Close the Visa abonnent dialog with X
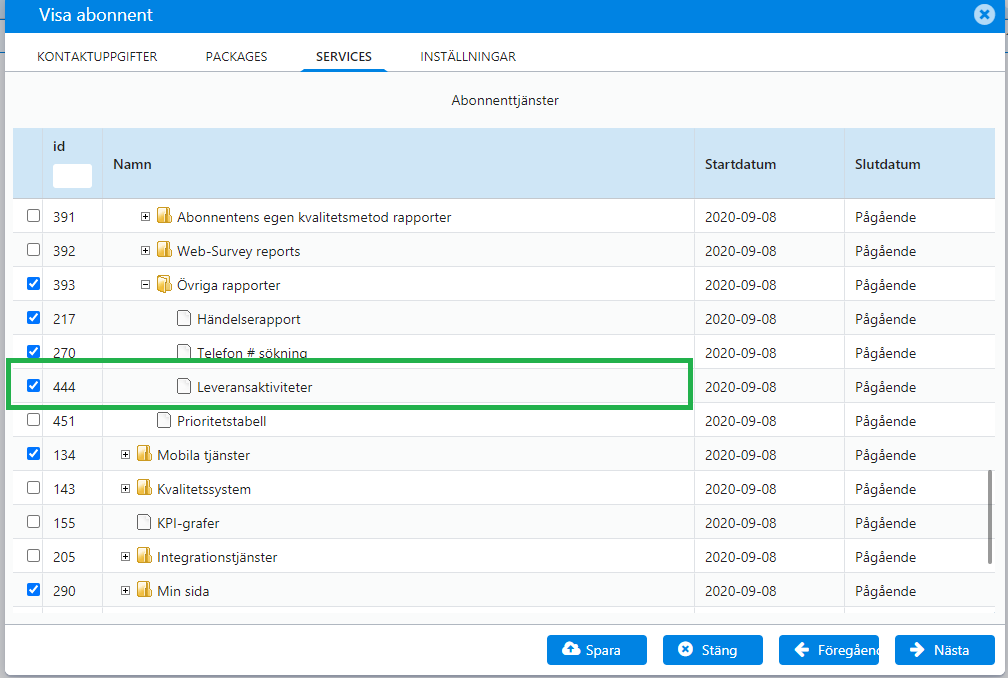The height and width of the screenshot is (678, 1008). click(984, 14)
